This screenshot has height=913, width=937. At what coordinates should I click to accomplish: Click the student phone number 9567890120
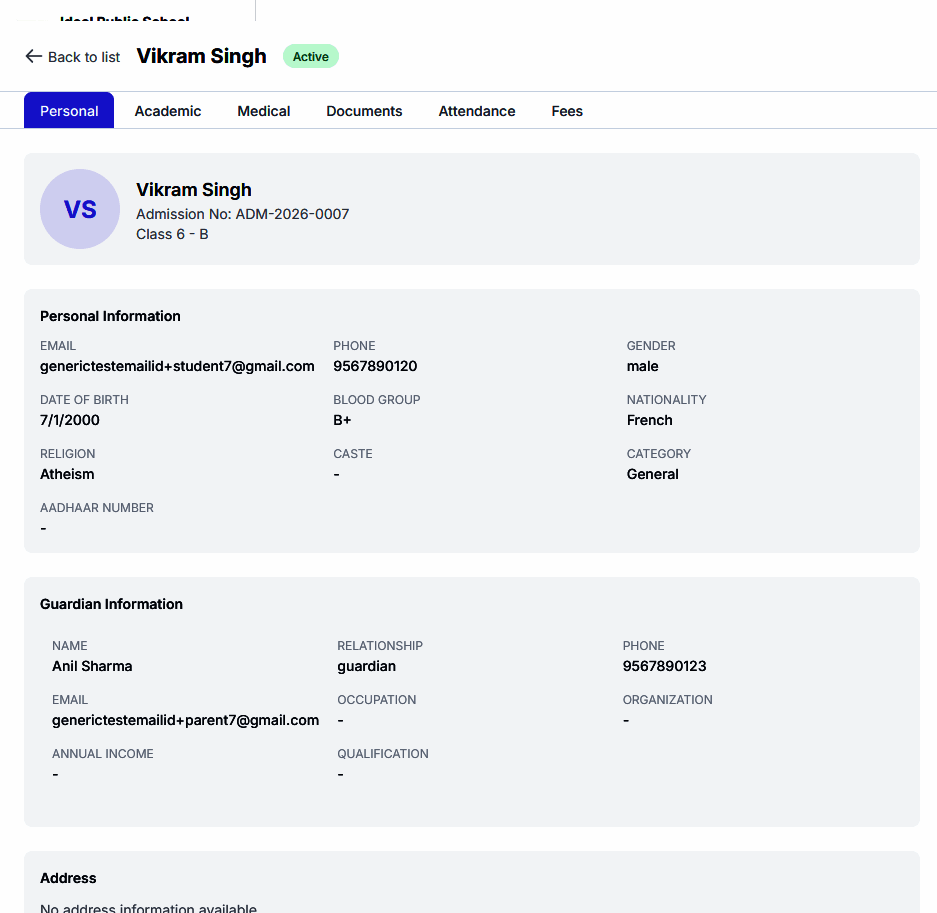click(x=375, y=366)
